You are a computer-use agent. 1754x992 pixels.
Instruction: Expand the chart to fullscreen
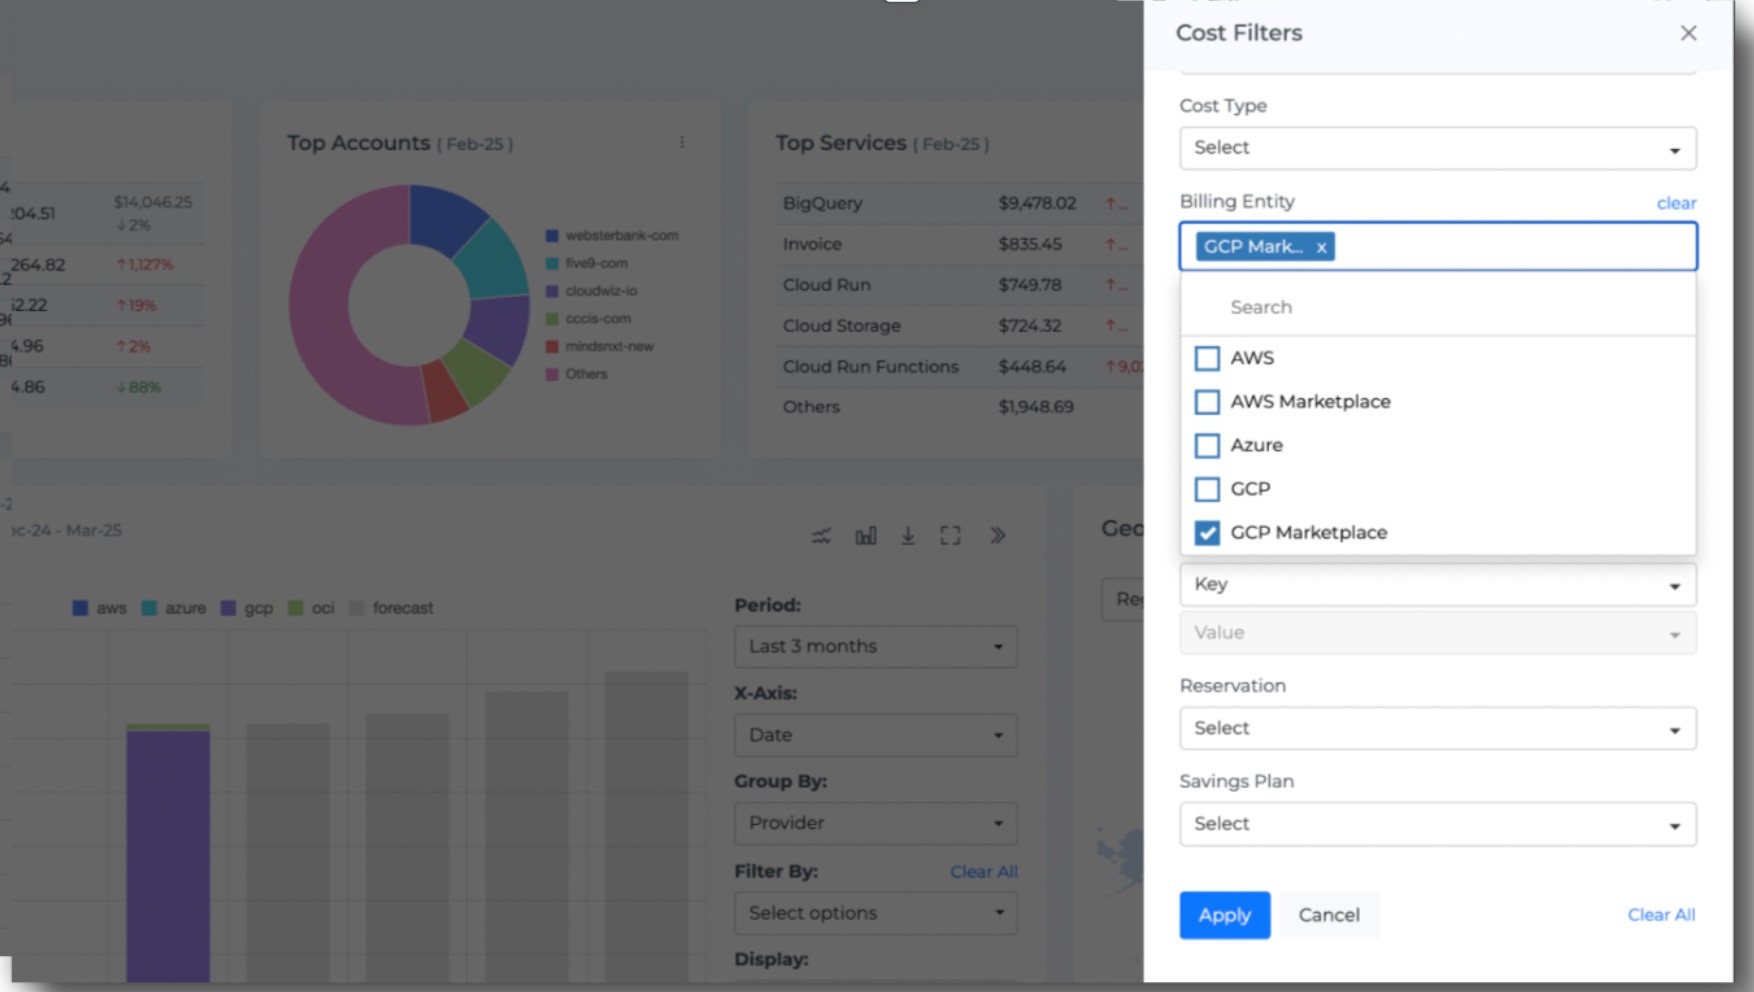point(950,536)
